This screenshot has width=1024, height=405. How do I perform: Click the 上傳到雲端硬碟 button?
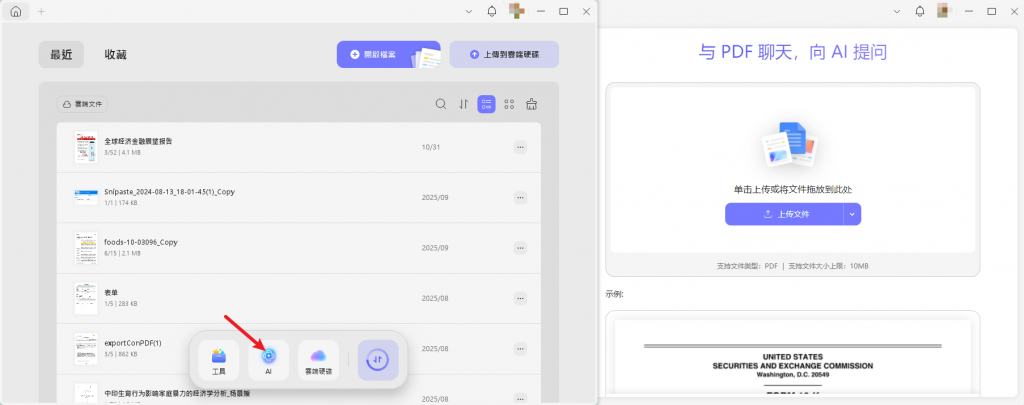click(x=504, y=54)
